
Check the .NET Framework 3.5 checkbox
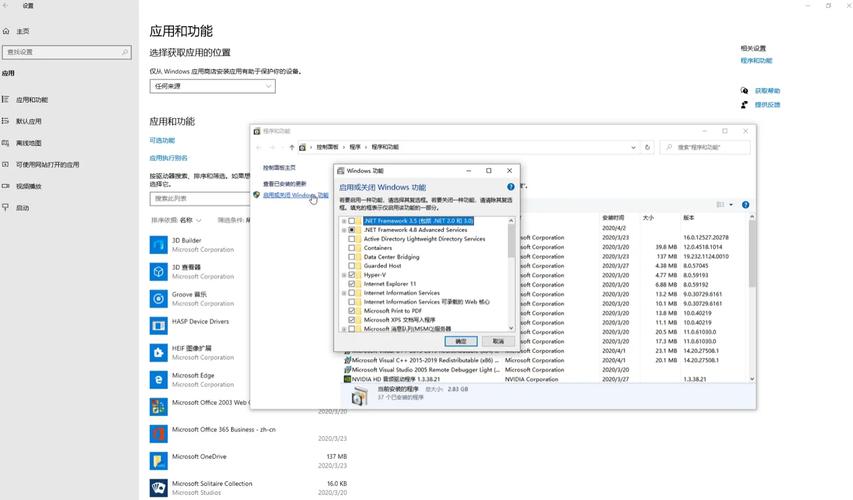pos(351,221)
